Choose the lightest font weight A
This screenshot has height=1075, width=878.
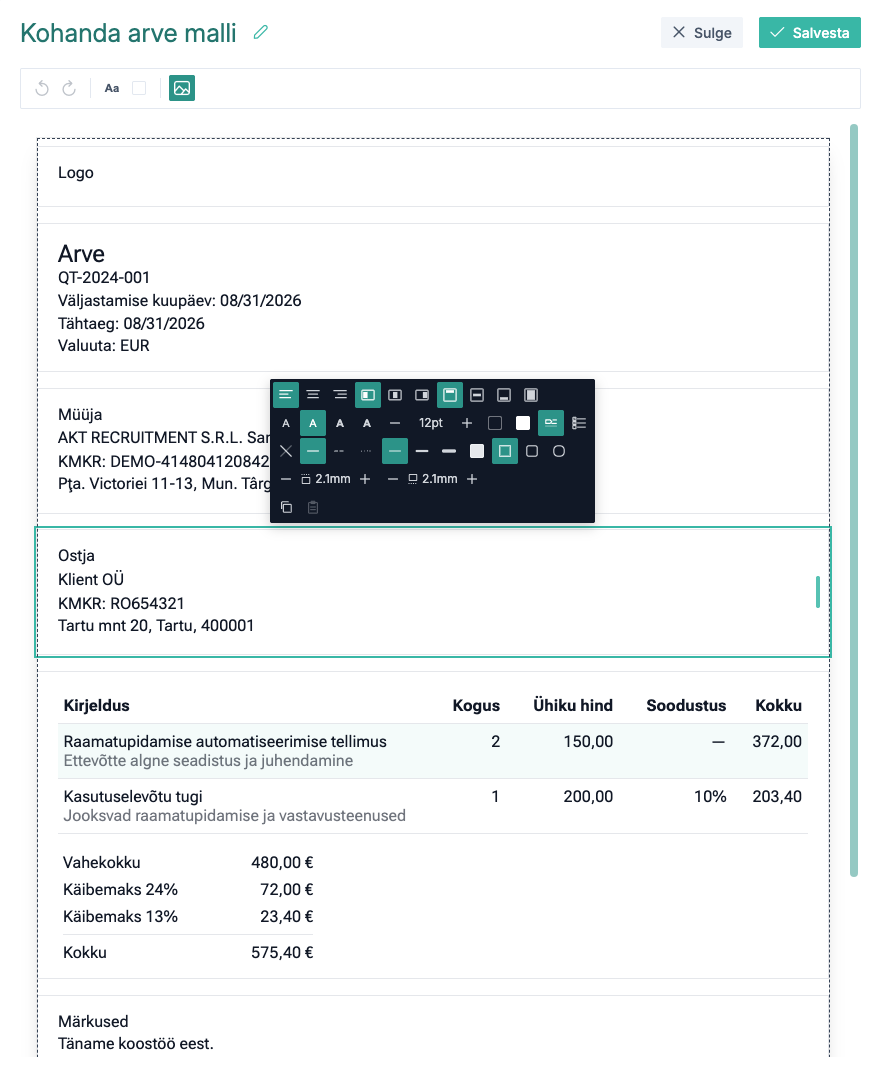pos(286,423)
